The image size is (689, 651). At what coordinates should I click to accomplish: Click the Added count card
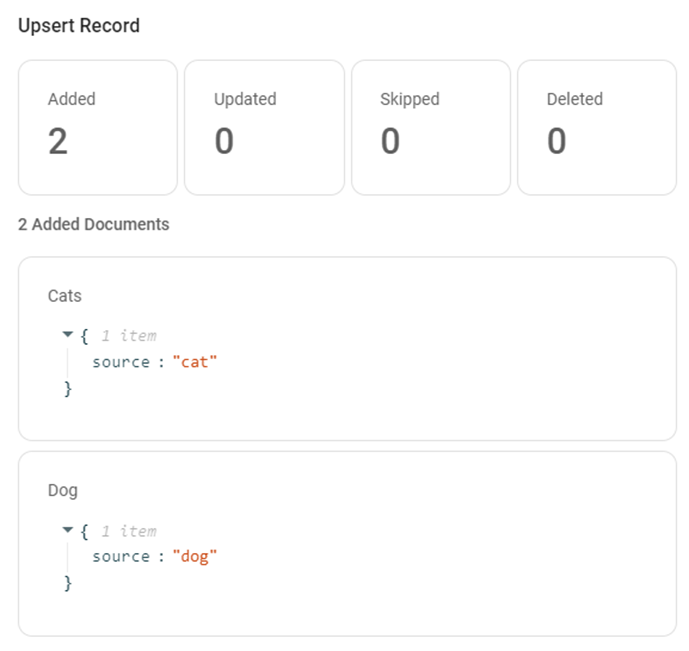pyautogui.click(x=98, y=127)
